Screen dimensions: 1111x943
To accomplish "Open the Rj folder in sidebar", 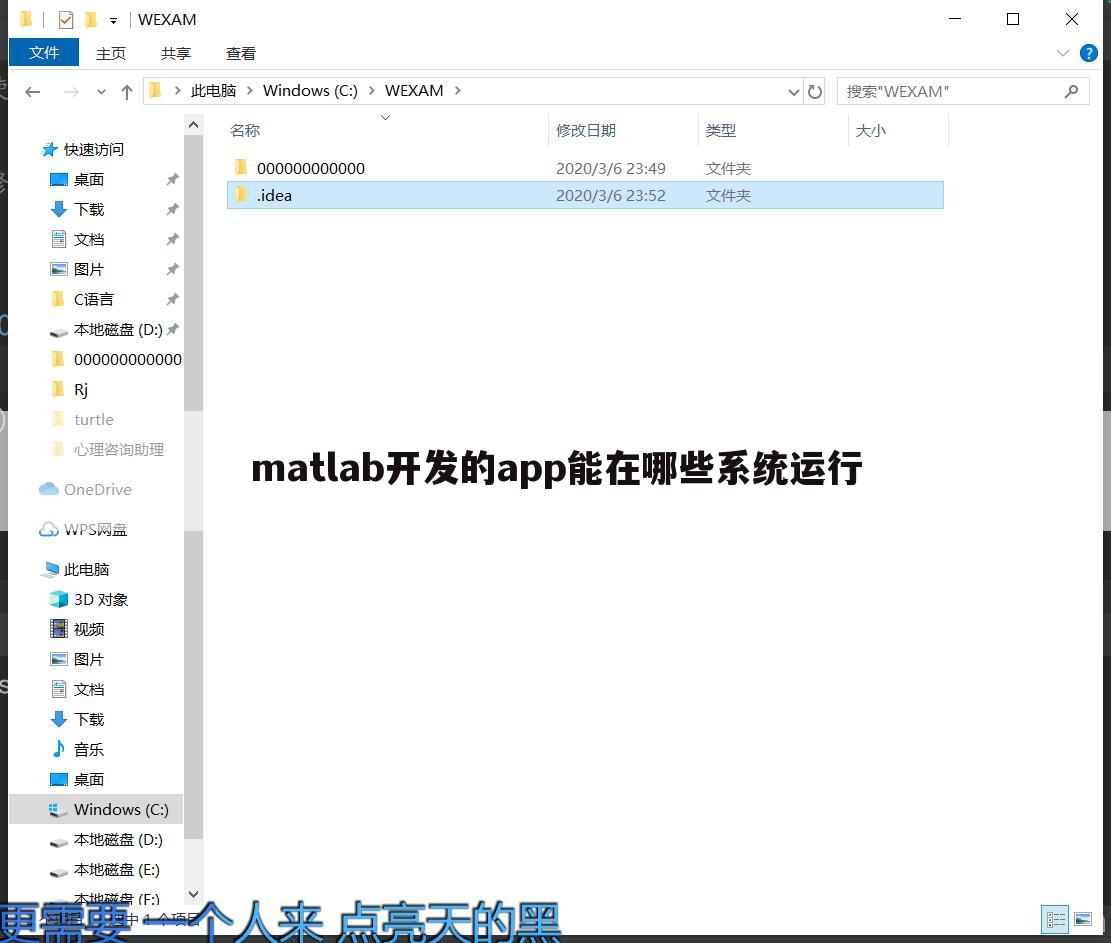I will tap(81, 390).
